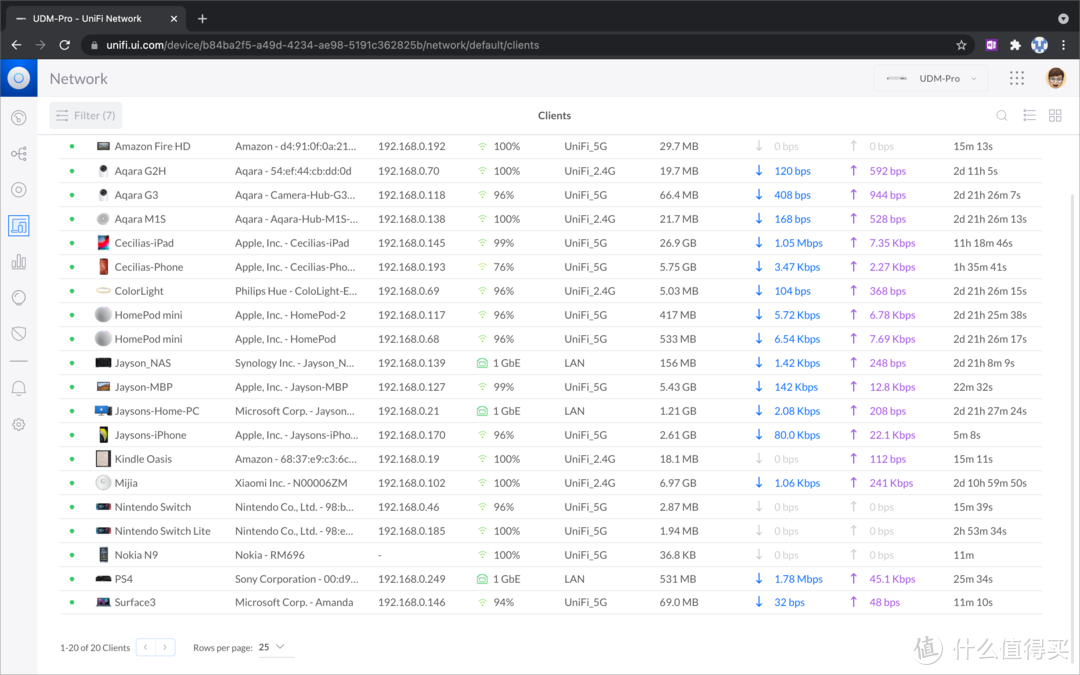Click IP address 192.168.0.138
1080x675 pixels.
(x=412, y=219)
